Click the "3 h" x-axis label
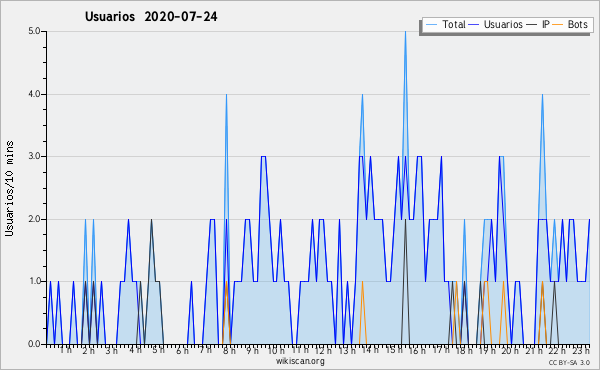600x370 pixels. 111,351
